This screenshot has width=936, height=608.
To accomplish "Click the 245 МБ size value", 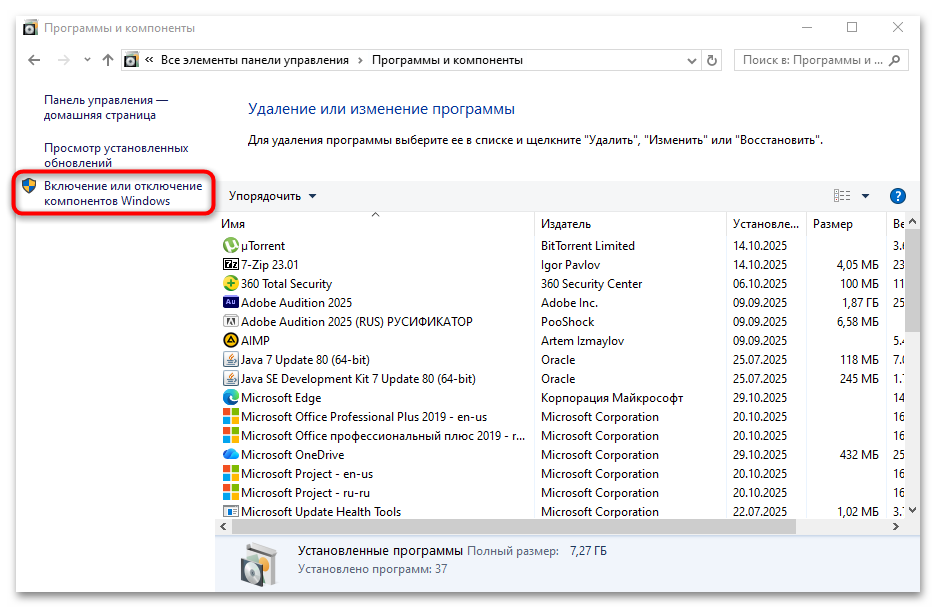I will [859, 378].
